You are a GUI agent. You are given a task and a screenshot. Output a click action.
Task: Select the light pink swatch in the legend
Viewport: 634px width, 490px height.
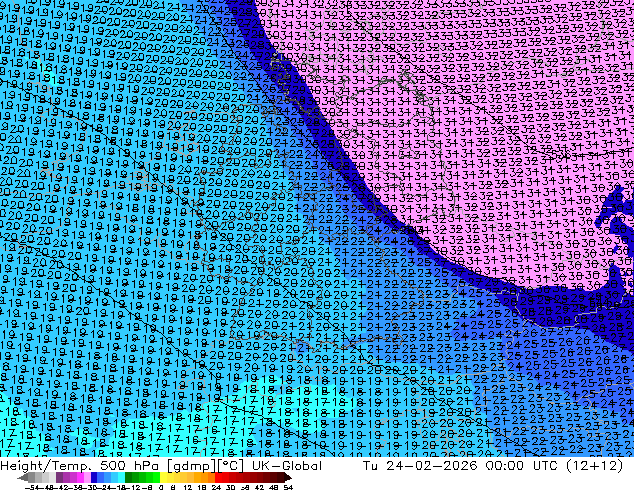point(87,477)
